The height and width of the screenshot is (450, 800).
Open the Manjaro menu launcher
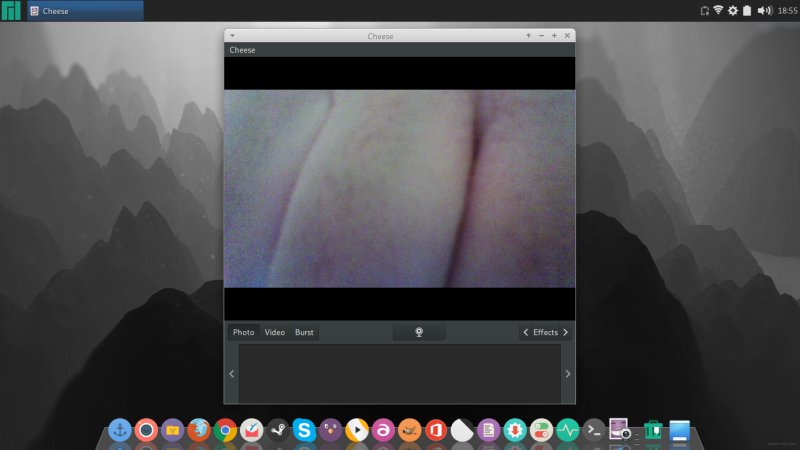click(11, 10)
